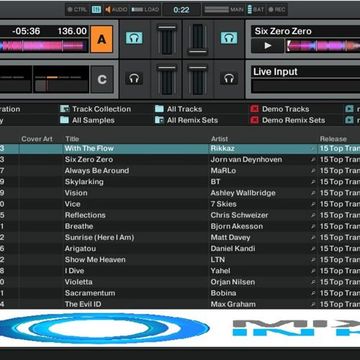The width and height of the screenshot is (360, 360).
Task: Click artist search icon beside Yahel
Action: tap(313, 271)
